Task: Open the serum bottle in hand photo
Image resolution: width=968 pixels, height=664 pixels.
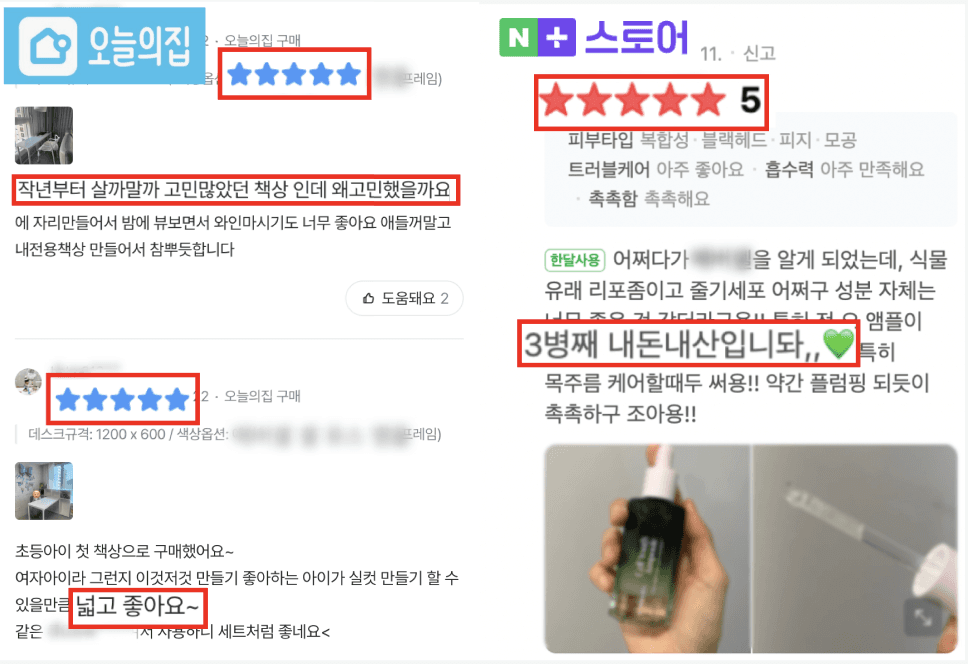Action: (648, 548)
